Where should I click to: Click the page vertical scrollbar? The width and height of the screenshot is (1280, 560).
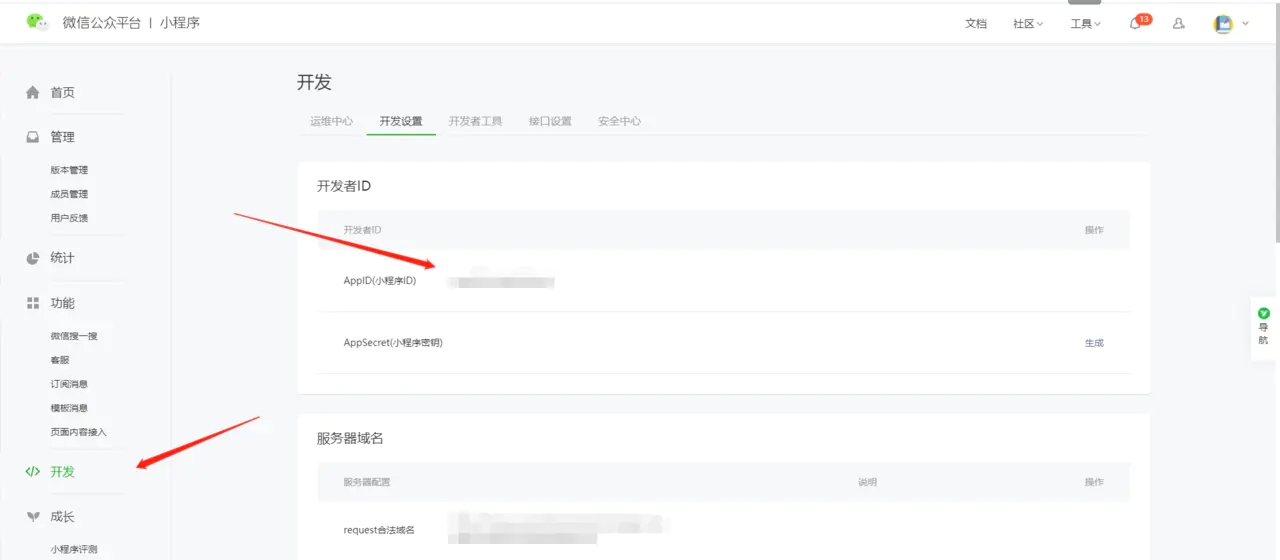click(x=1276, y=124)
